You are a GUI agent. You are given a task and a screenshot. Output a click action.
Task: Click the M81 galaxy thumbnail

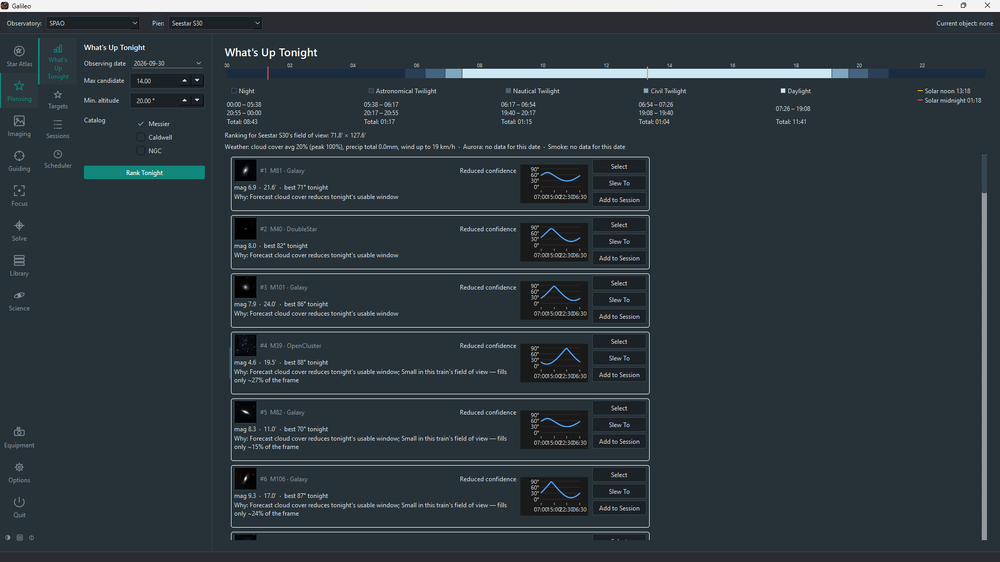tap(245, 170)
